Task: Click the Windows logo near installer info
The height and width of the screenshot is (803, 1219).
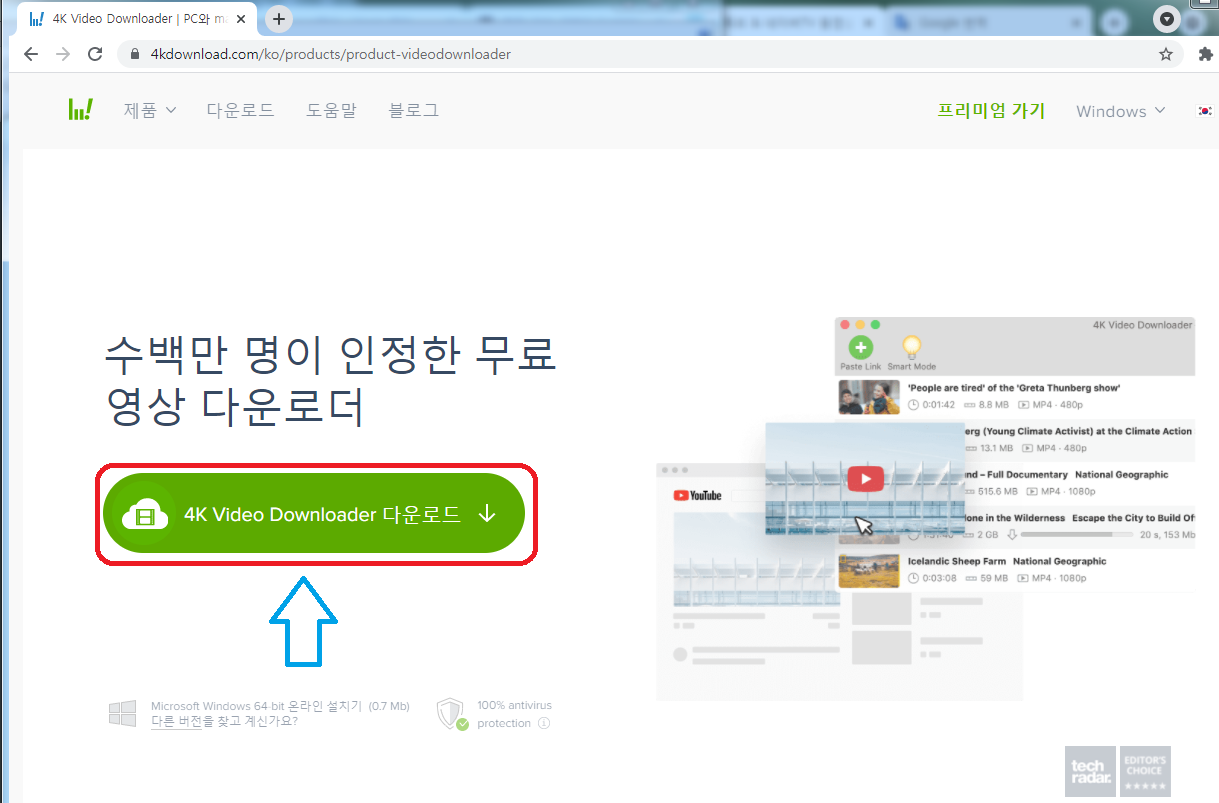Action: (122, 713)
